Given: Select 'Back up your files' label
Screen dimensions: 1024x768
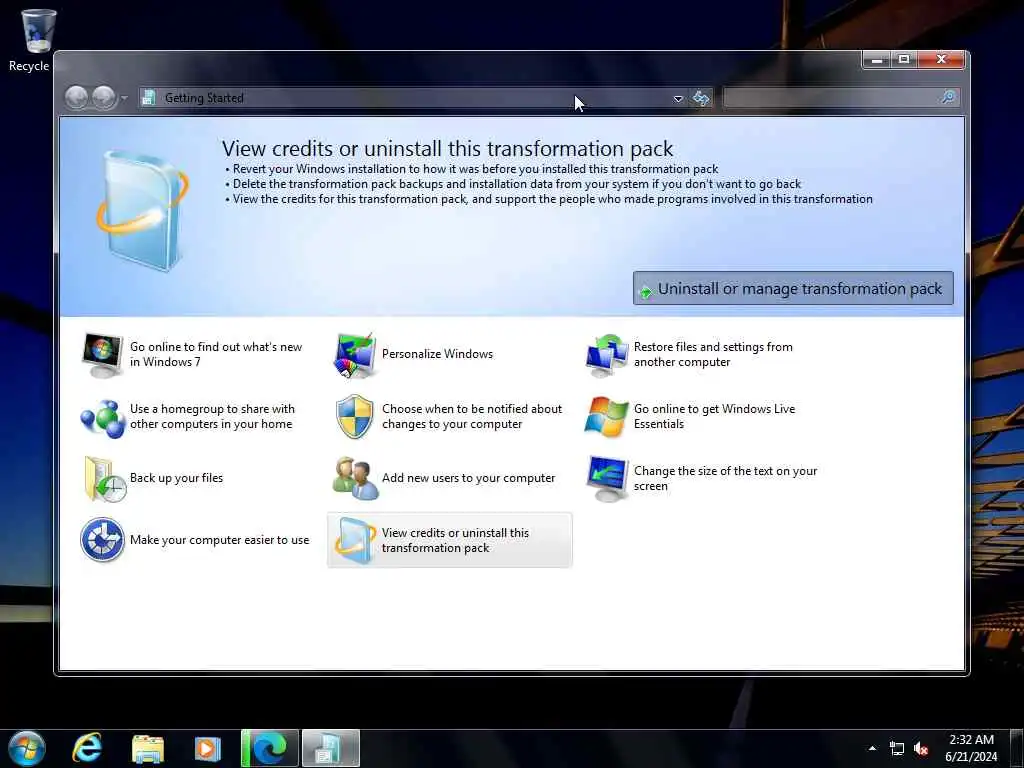Looking at the screenshot, I should click(x=176, y=478).
